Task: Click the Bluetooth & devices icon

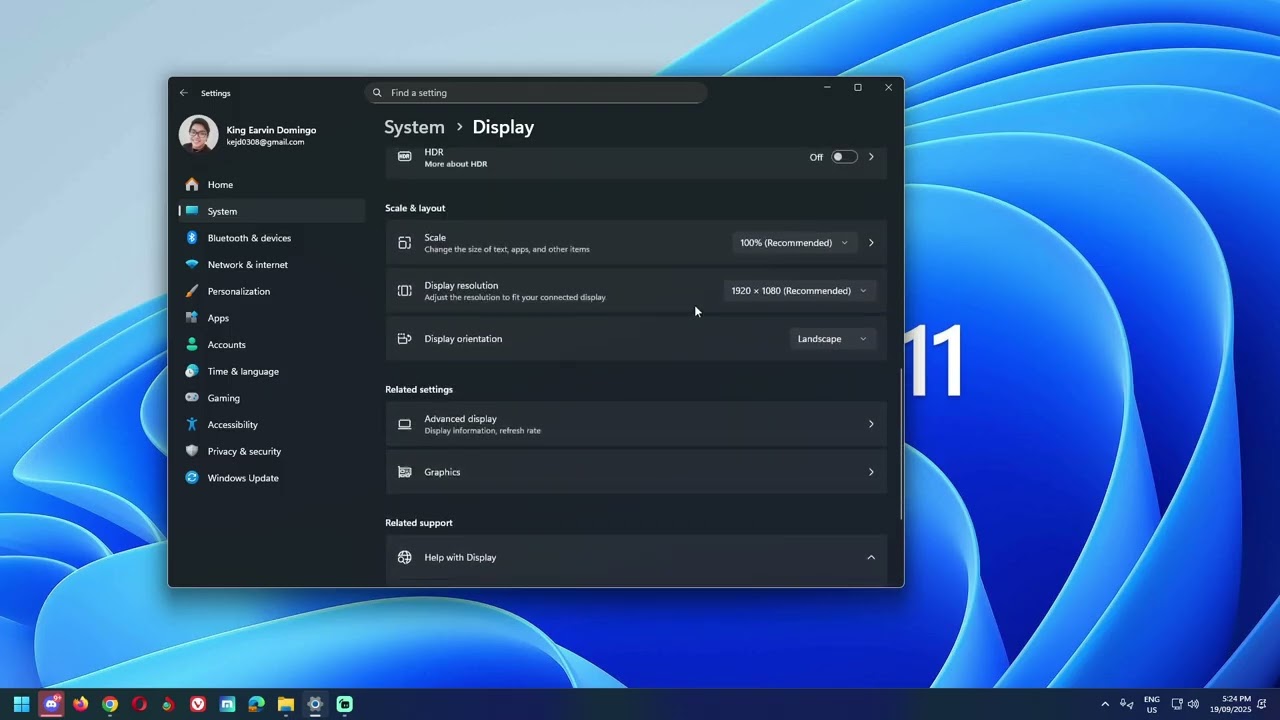Action: pyautogui.click(x=192, y=238)
